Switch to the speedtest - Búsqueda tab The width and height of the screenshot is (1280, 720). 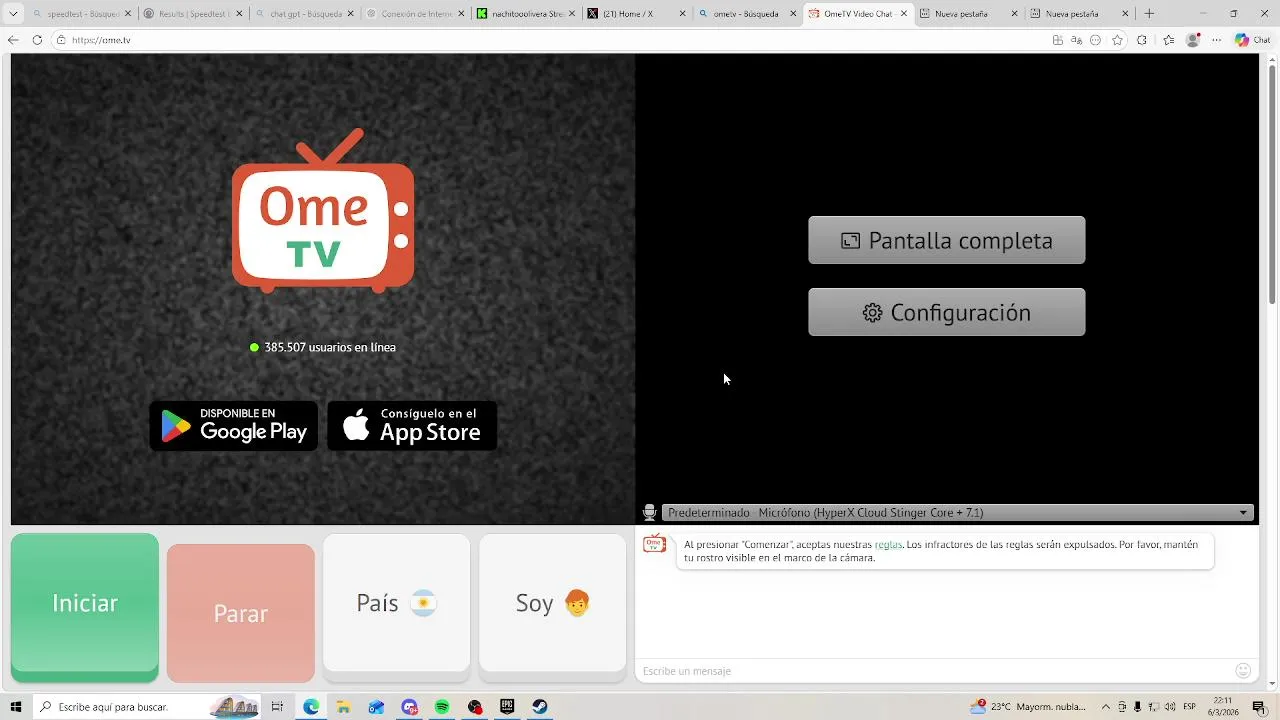tap(80, 14)
